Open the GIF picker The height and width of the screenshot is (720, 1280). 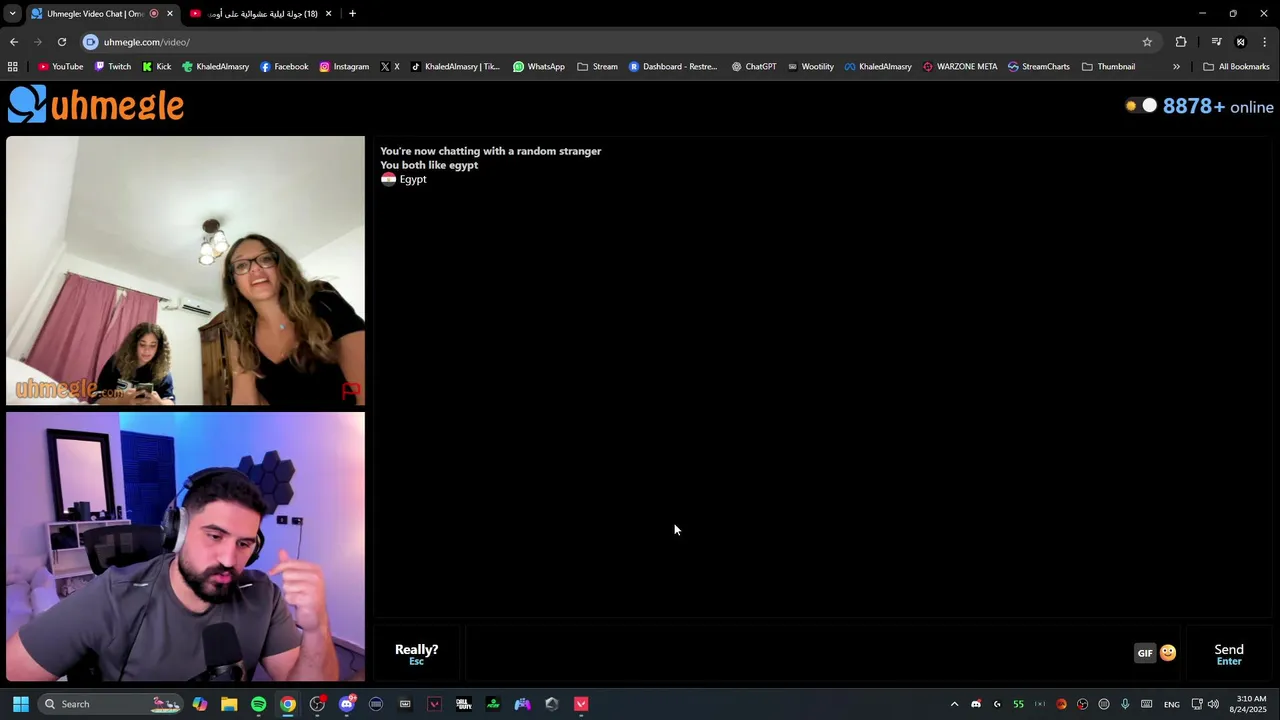1145,653
